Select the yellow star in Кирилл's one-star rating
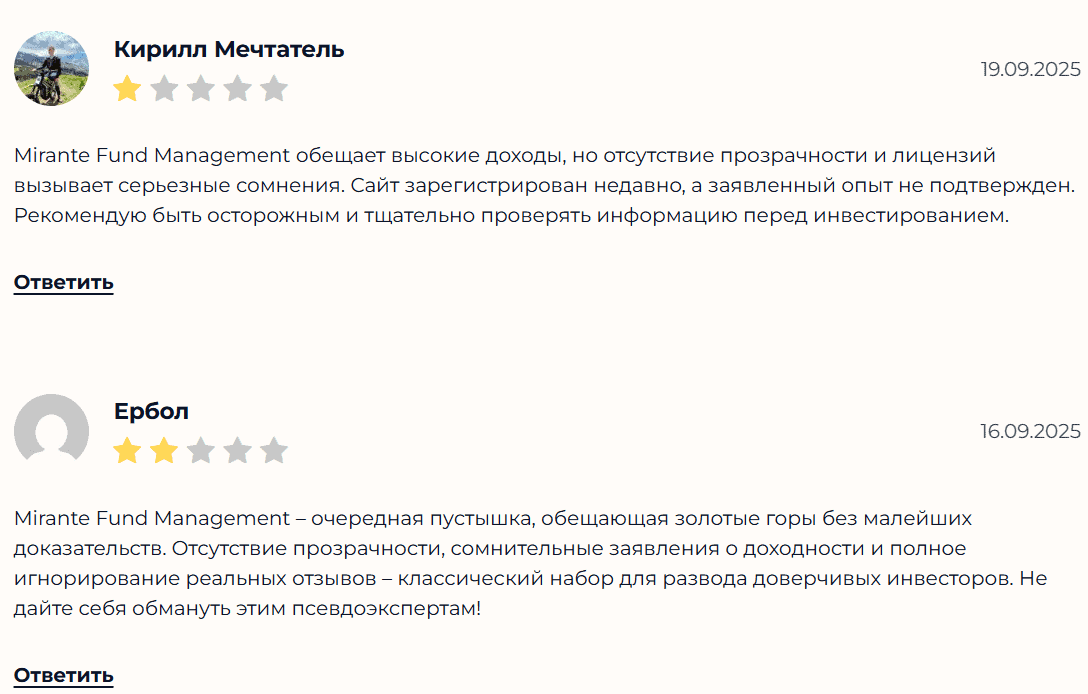Image resolution: width=1088 pixels, height=694 pixels. (126, 89)
